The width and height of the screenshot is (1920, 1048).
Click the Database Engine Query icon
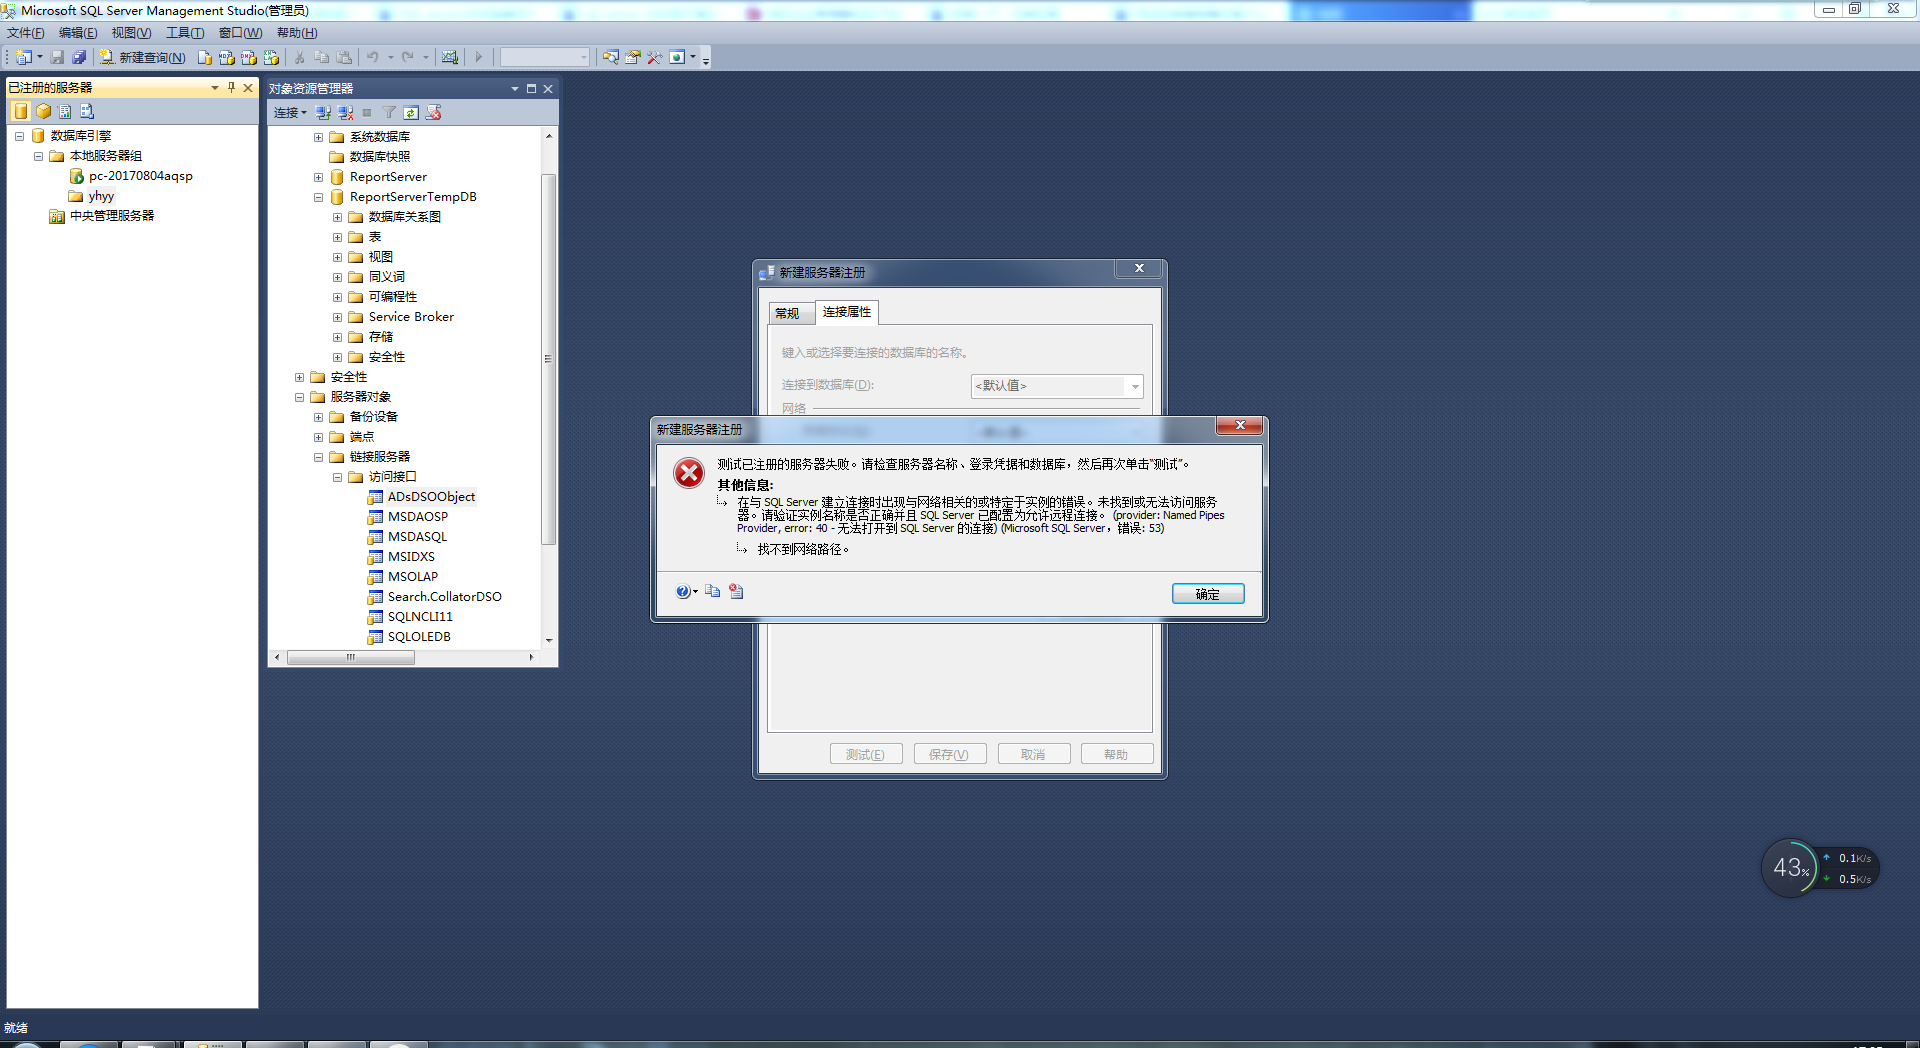[205, 58]
